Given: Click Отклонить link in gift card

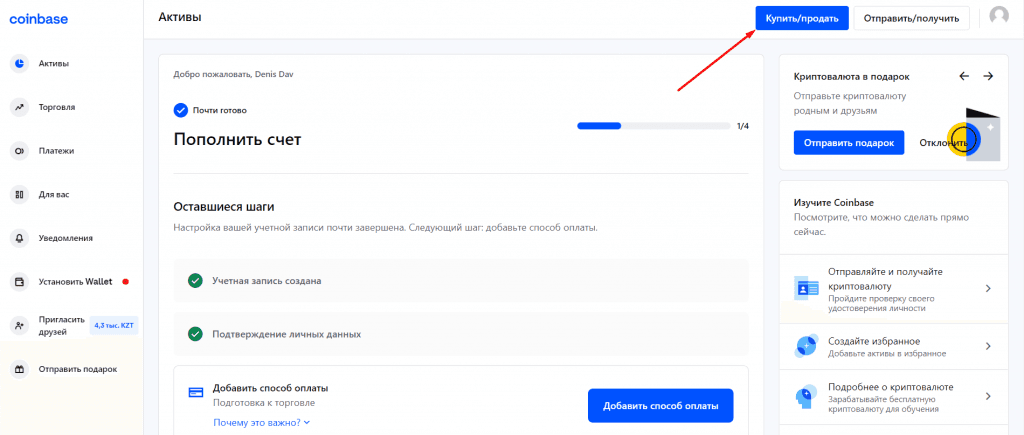Looking at the screenshot, I should click(x=944, y=142).
